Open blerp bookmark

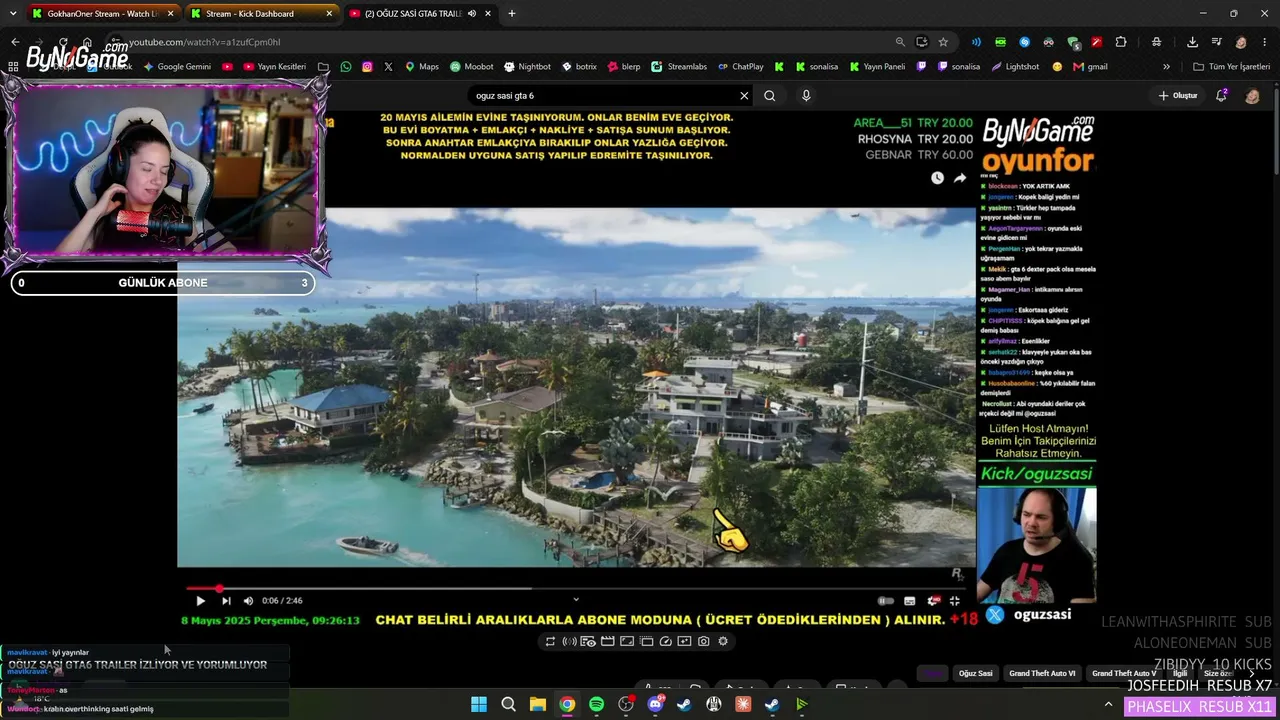pyautogui.click(x=623, y=67)
